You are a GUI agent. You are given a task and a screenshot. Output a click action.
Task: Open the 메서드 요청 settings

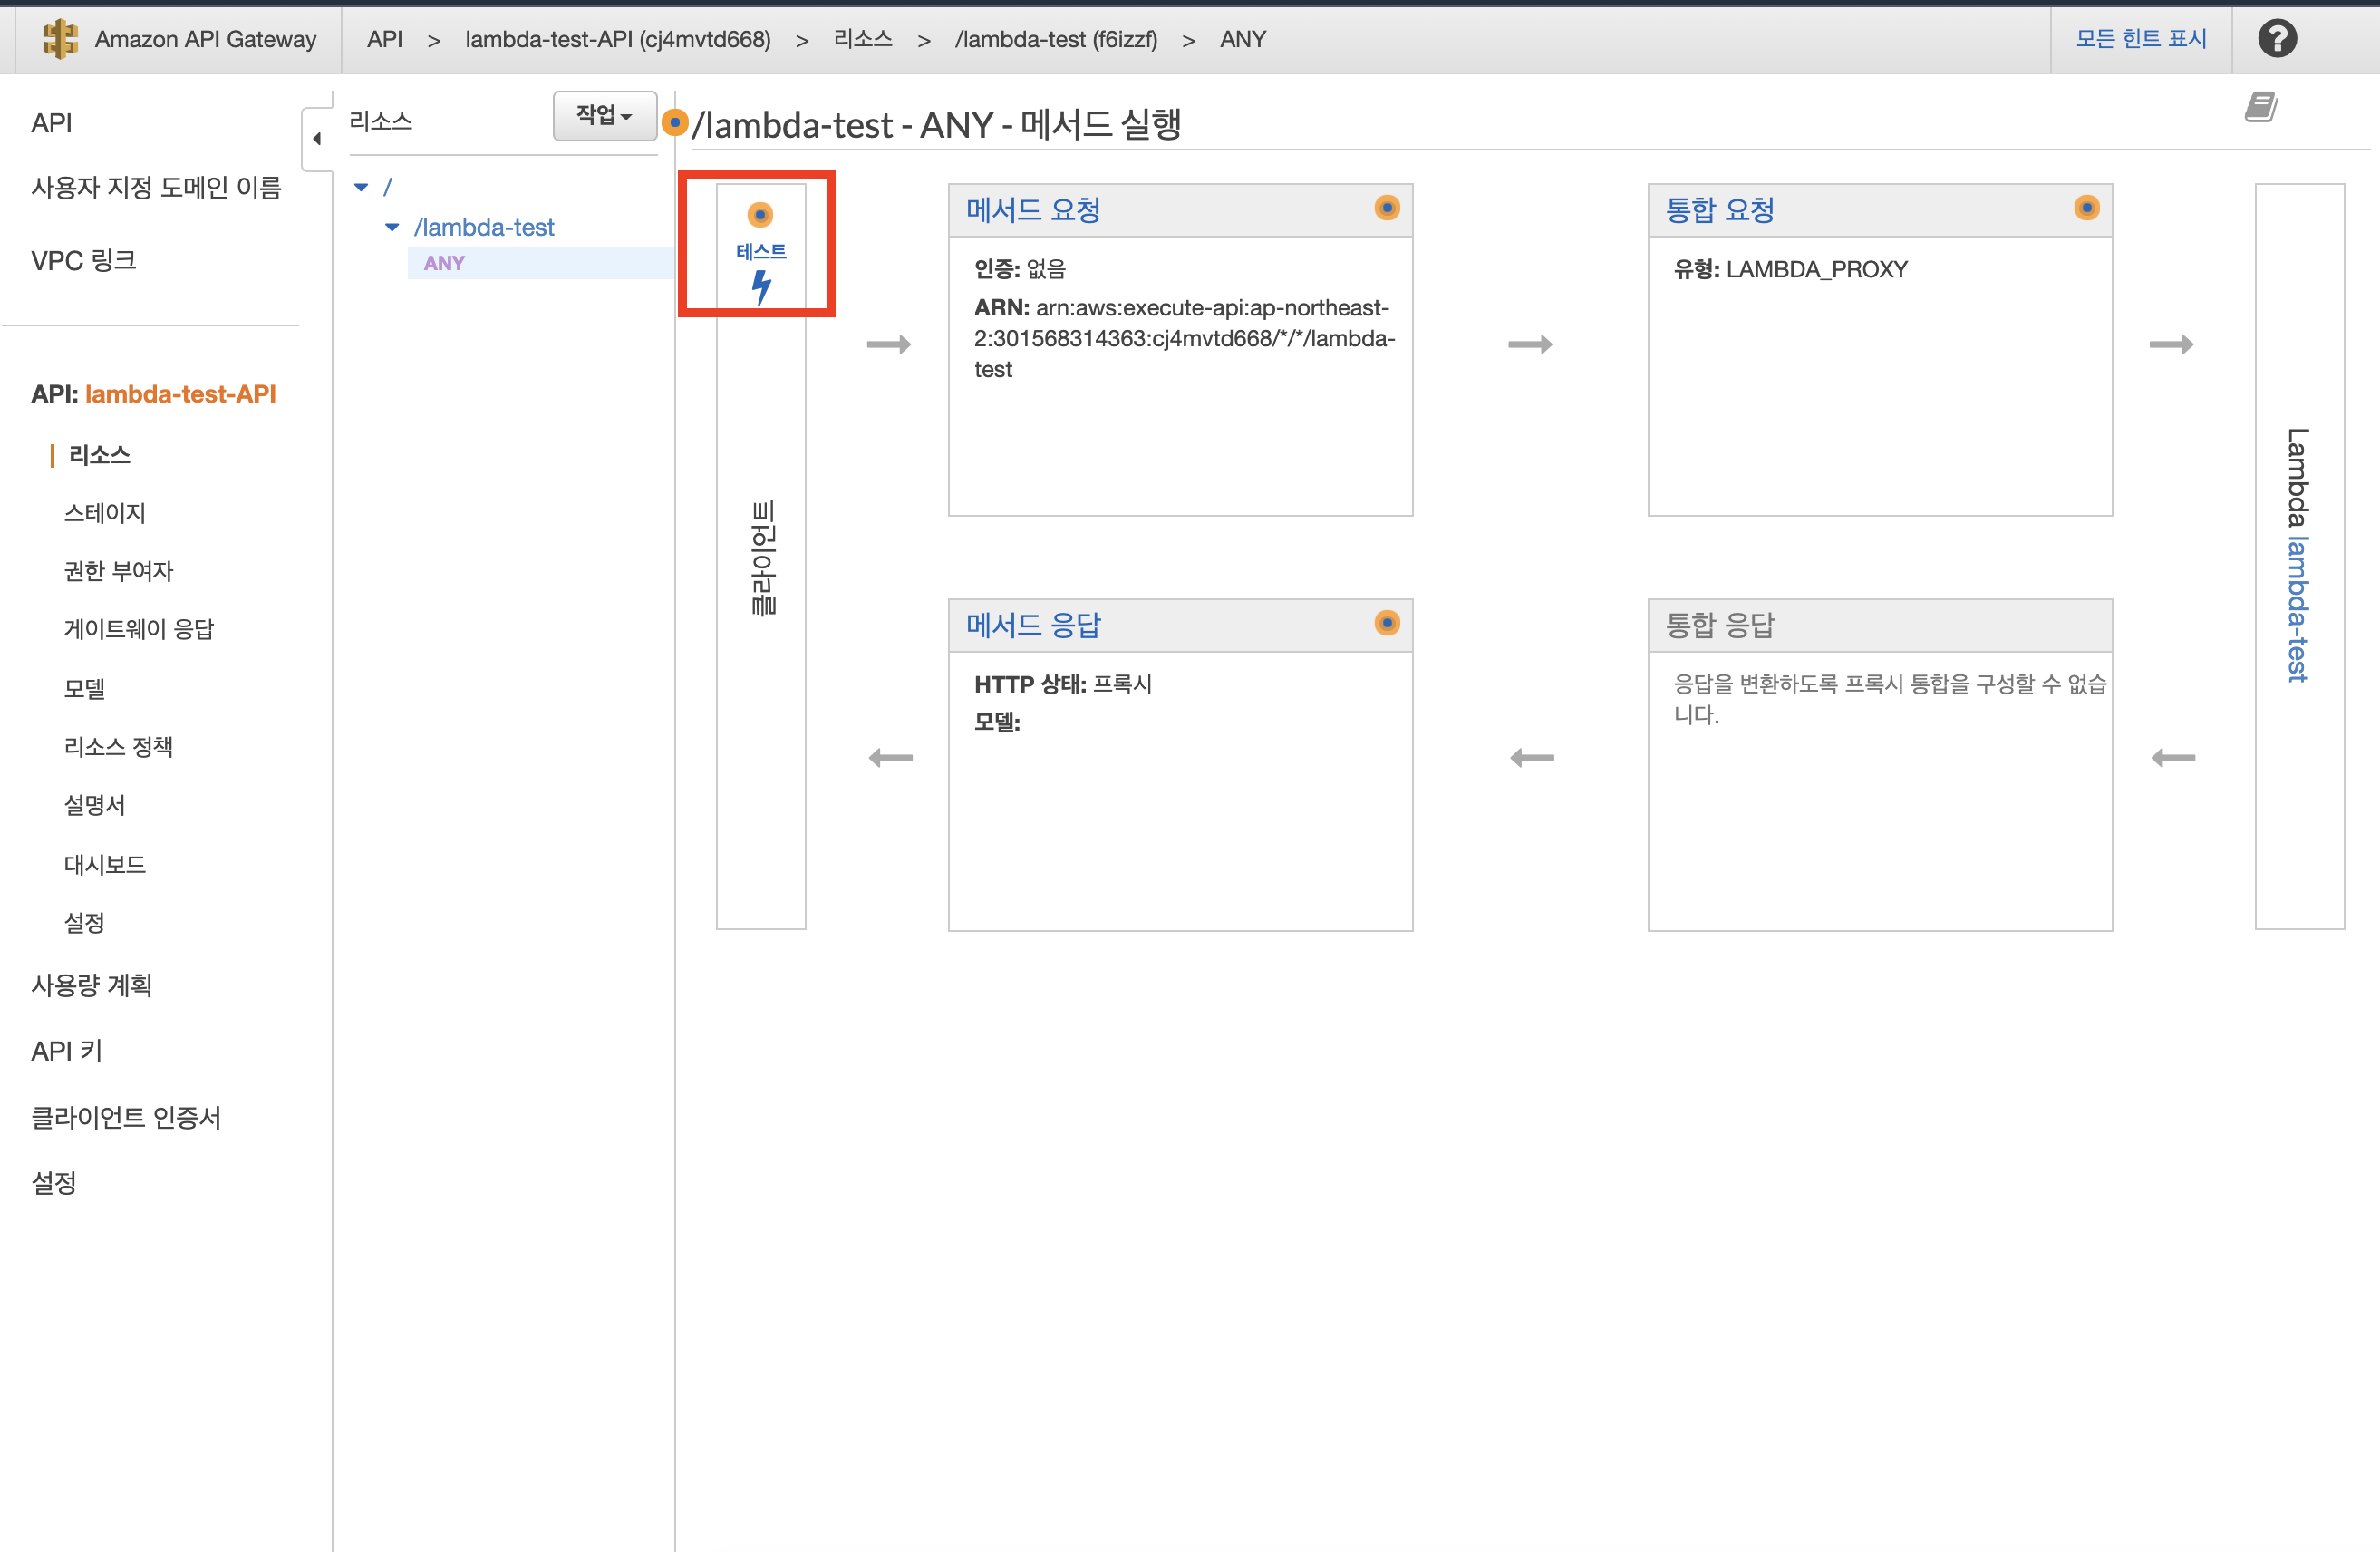(x=1033, y=210)
